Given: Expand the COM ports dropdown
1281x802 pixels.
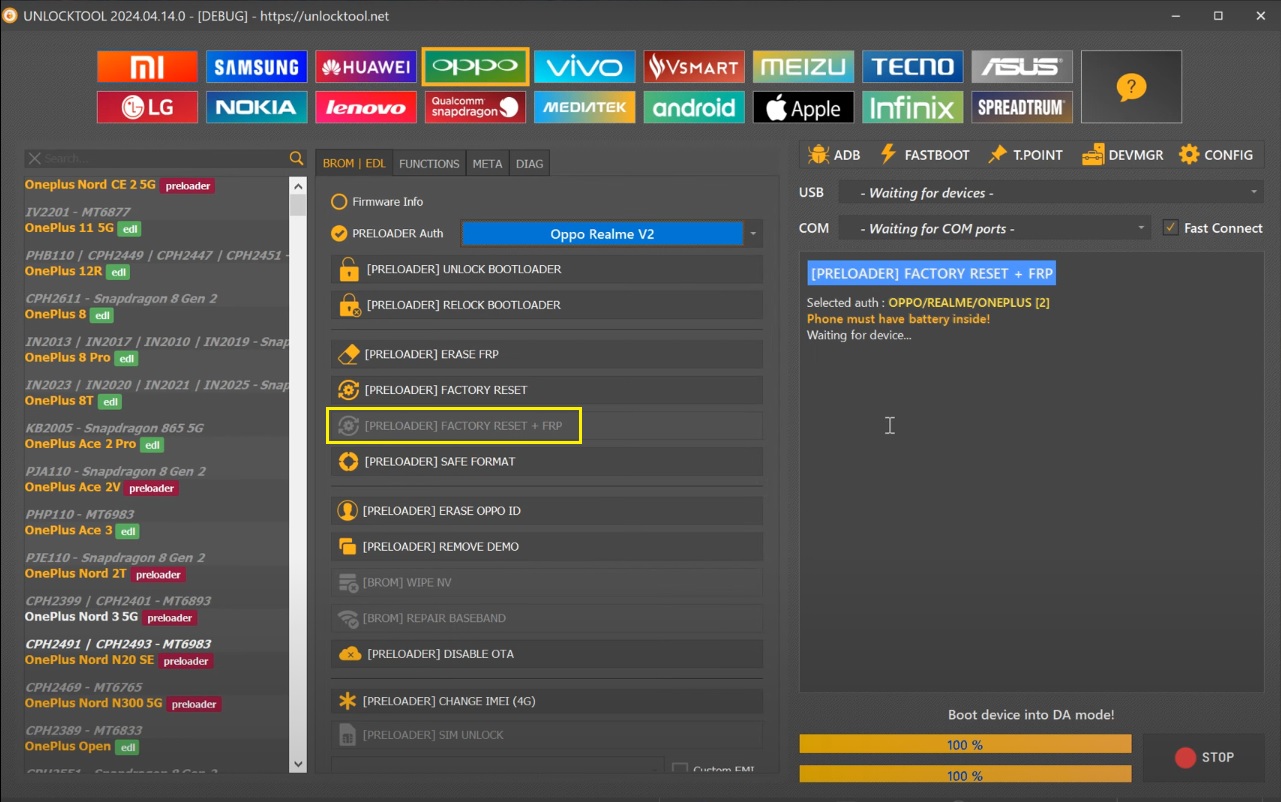Looking at the screenshot, I should (x=994, y=229).
